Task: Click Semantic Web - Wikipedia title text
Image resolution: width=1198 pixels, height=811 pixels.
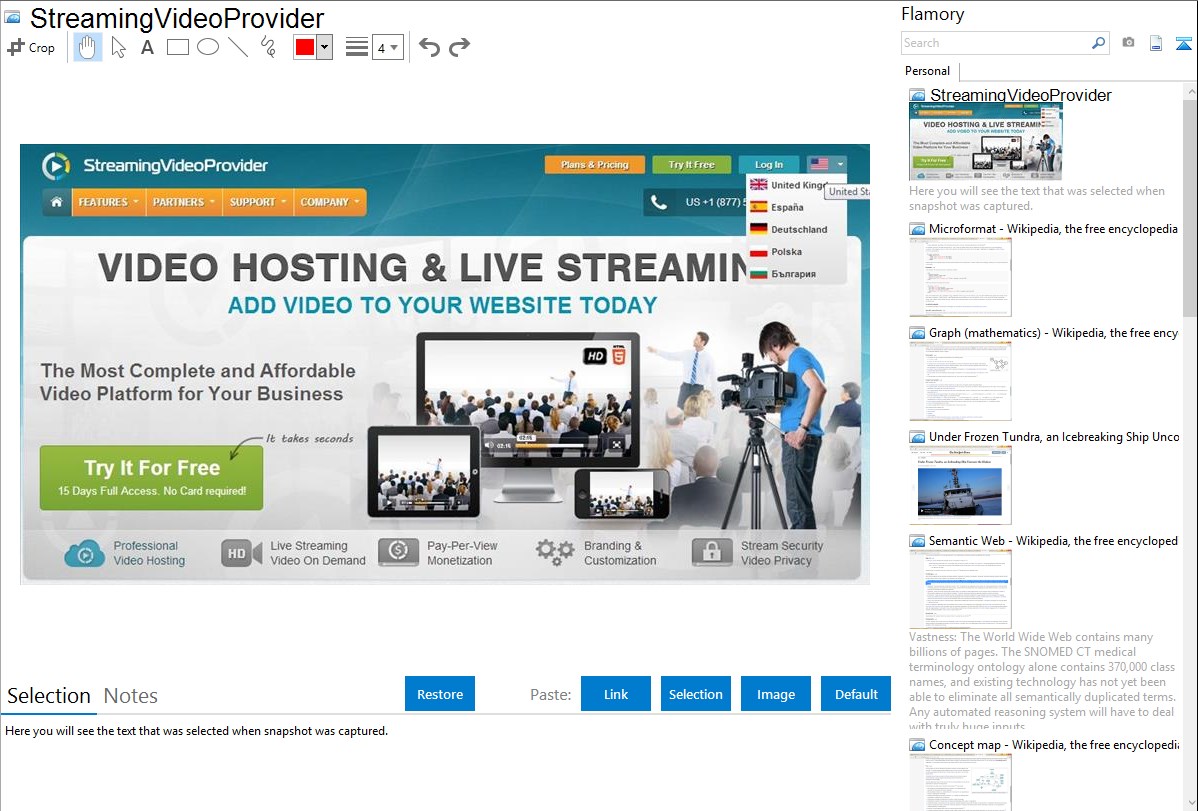Action: [x=1053, y=540]
